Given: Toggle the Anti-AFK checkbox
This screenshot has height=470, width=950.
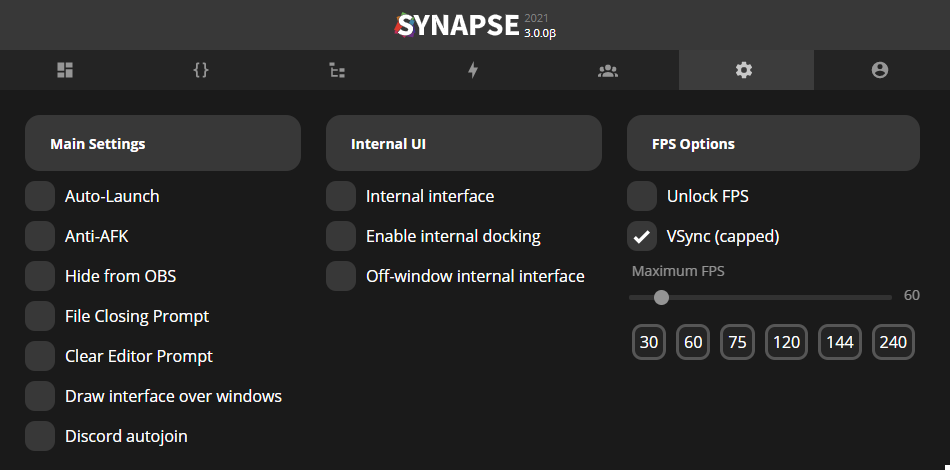Looking at the screenshot, I should click(x=40, y=236).
